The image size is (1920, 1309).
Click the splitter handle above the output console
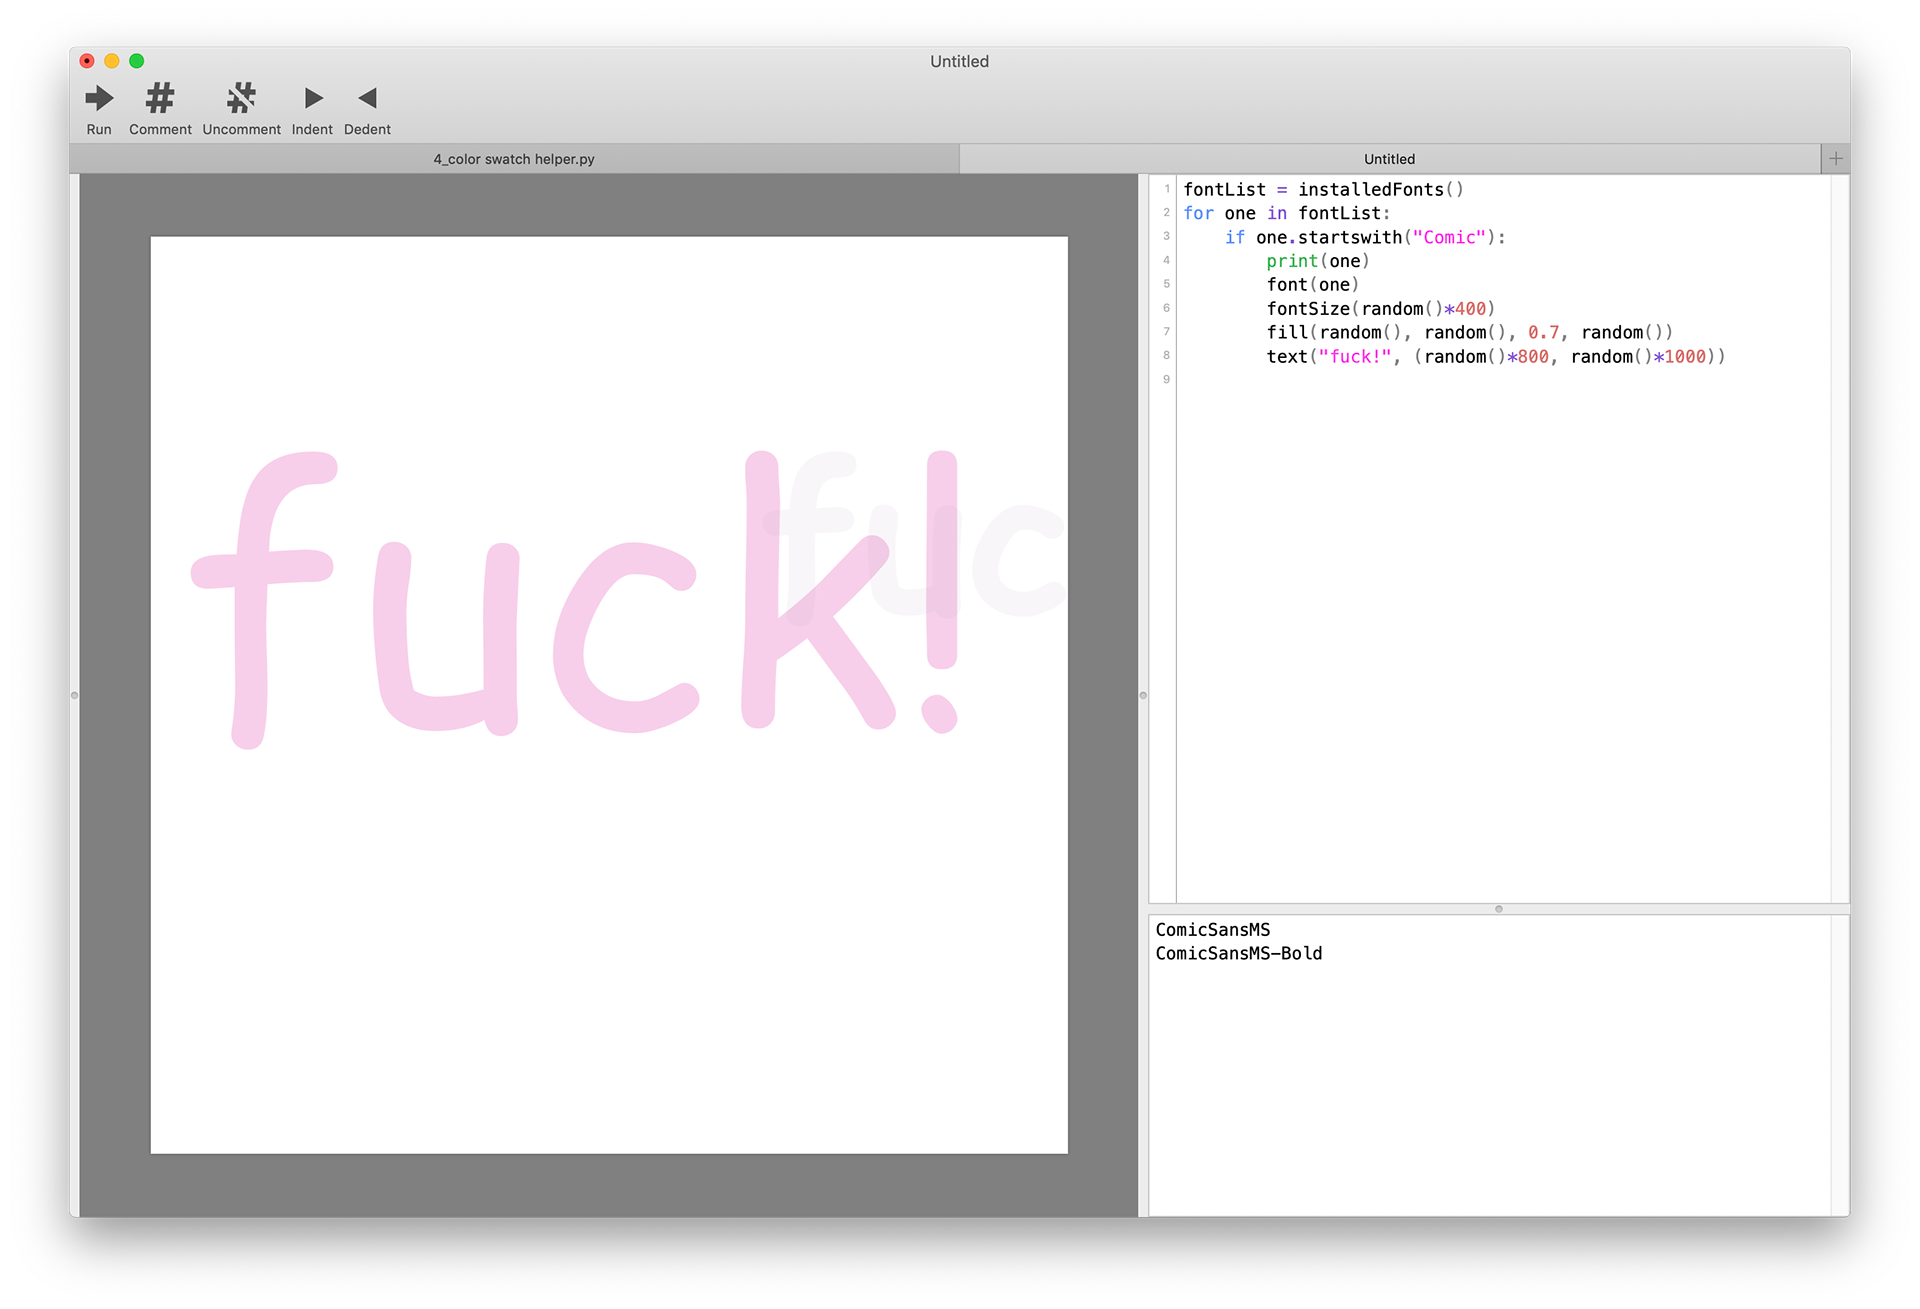[1498, 909]
